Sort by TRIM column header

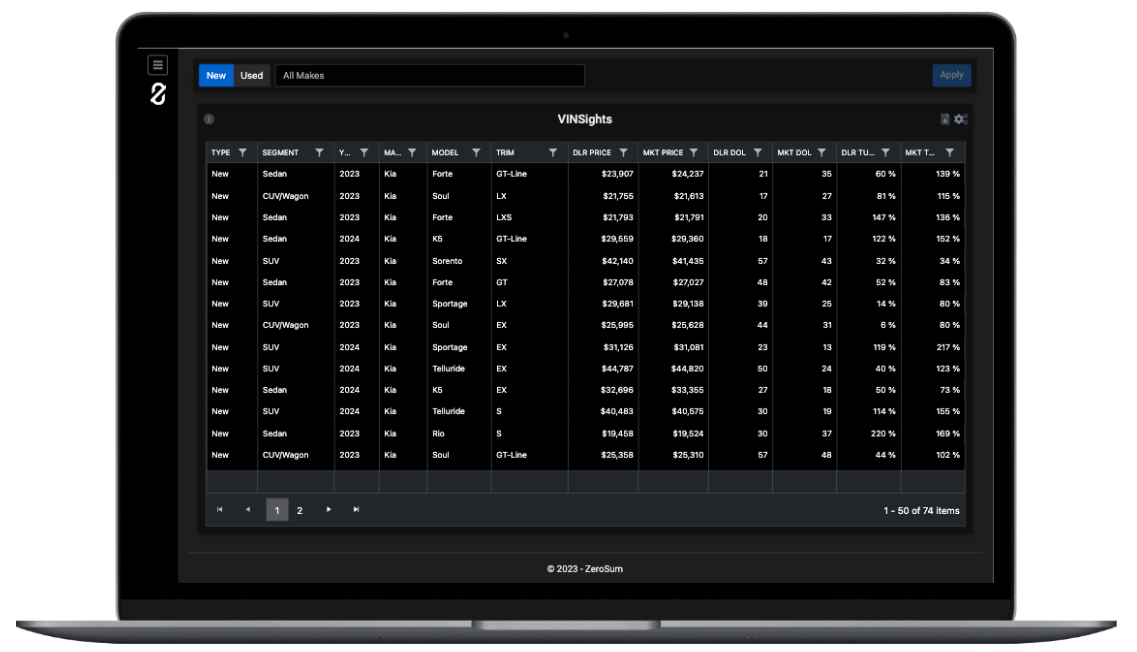[505, 152]
